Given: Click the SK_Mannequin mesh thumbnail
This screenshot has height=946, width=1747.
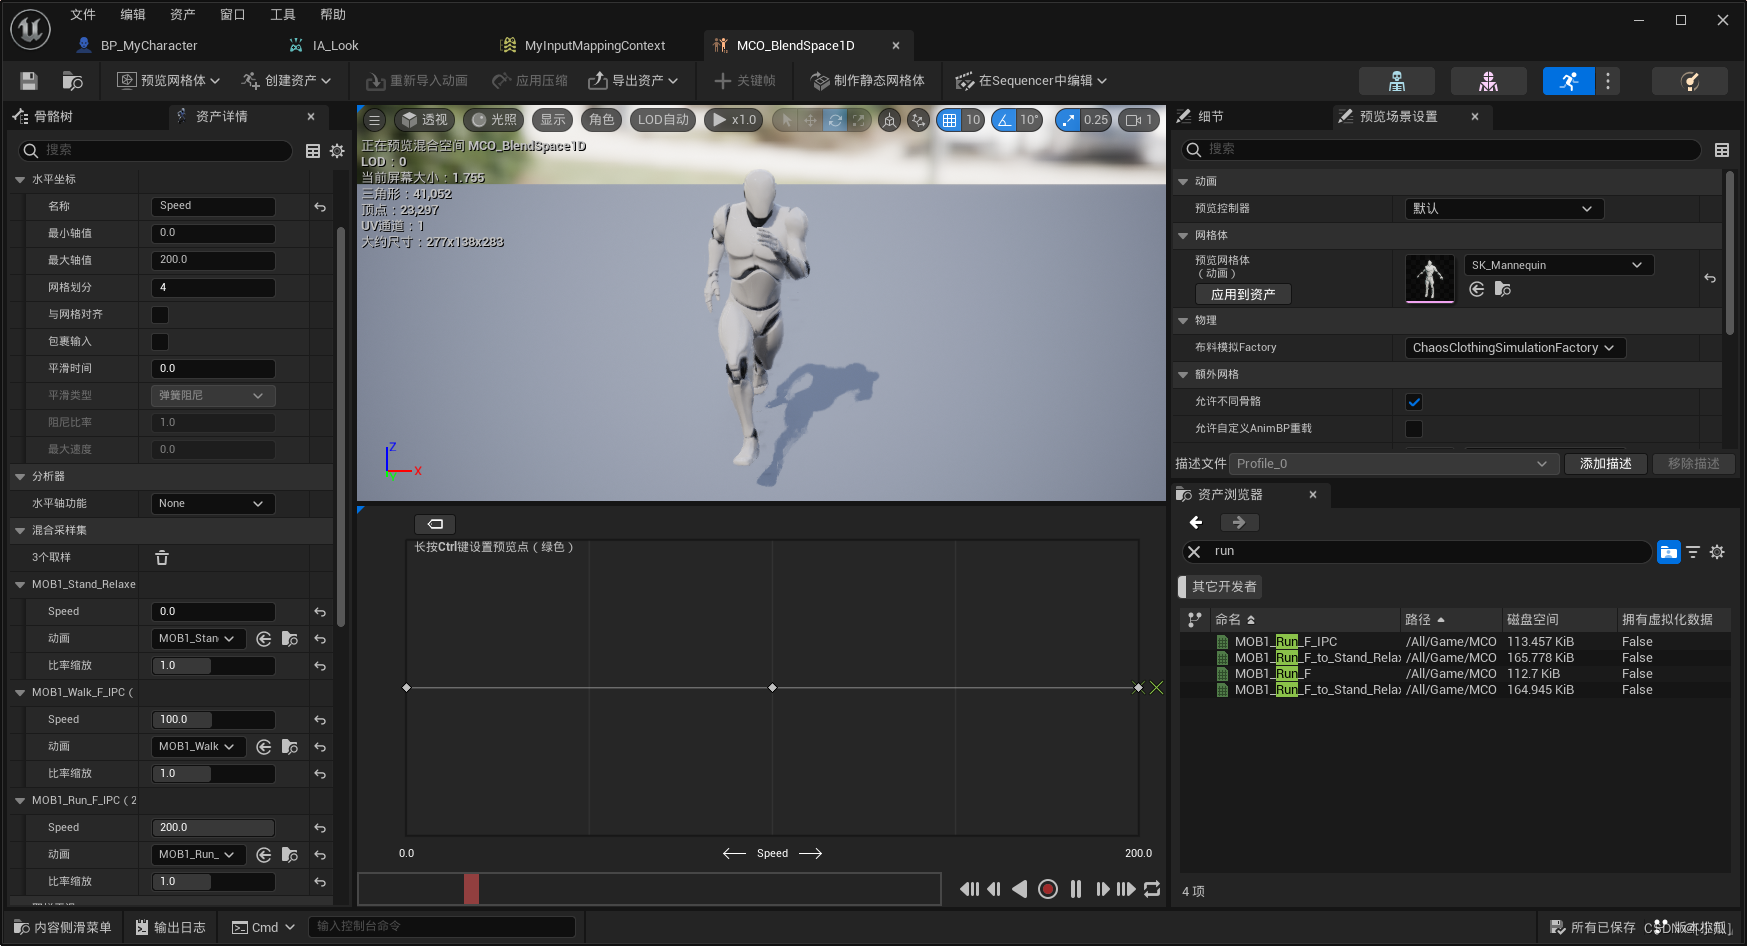Looking at the screenshot, I should point(1430,279).
